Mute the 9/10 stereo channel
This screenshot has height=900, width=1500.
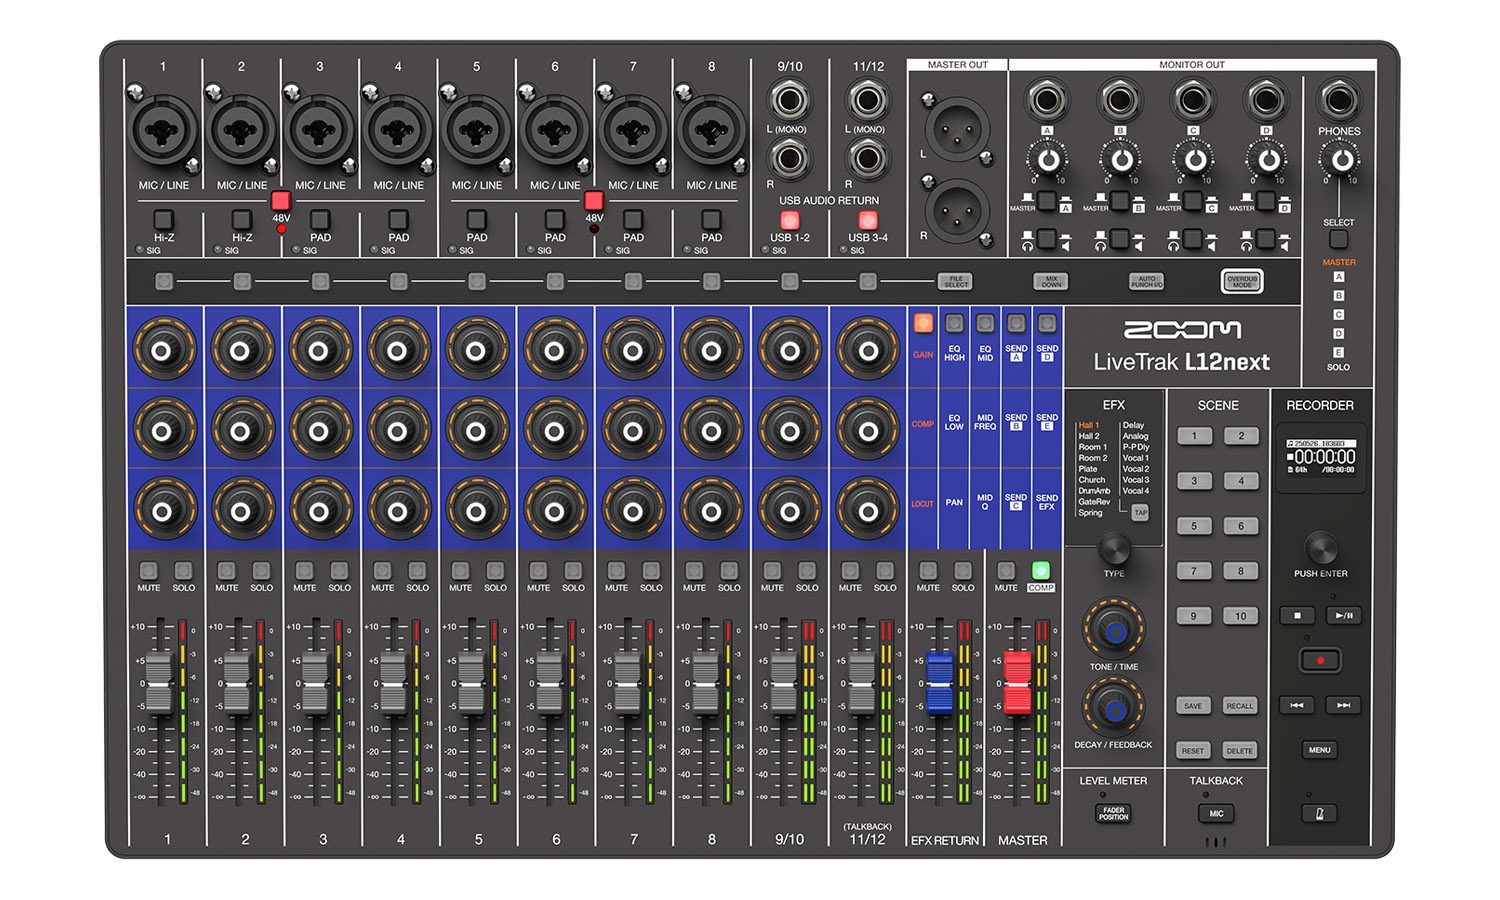[x=772, y=571]
